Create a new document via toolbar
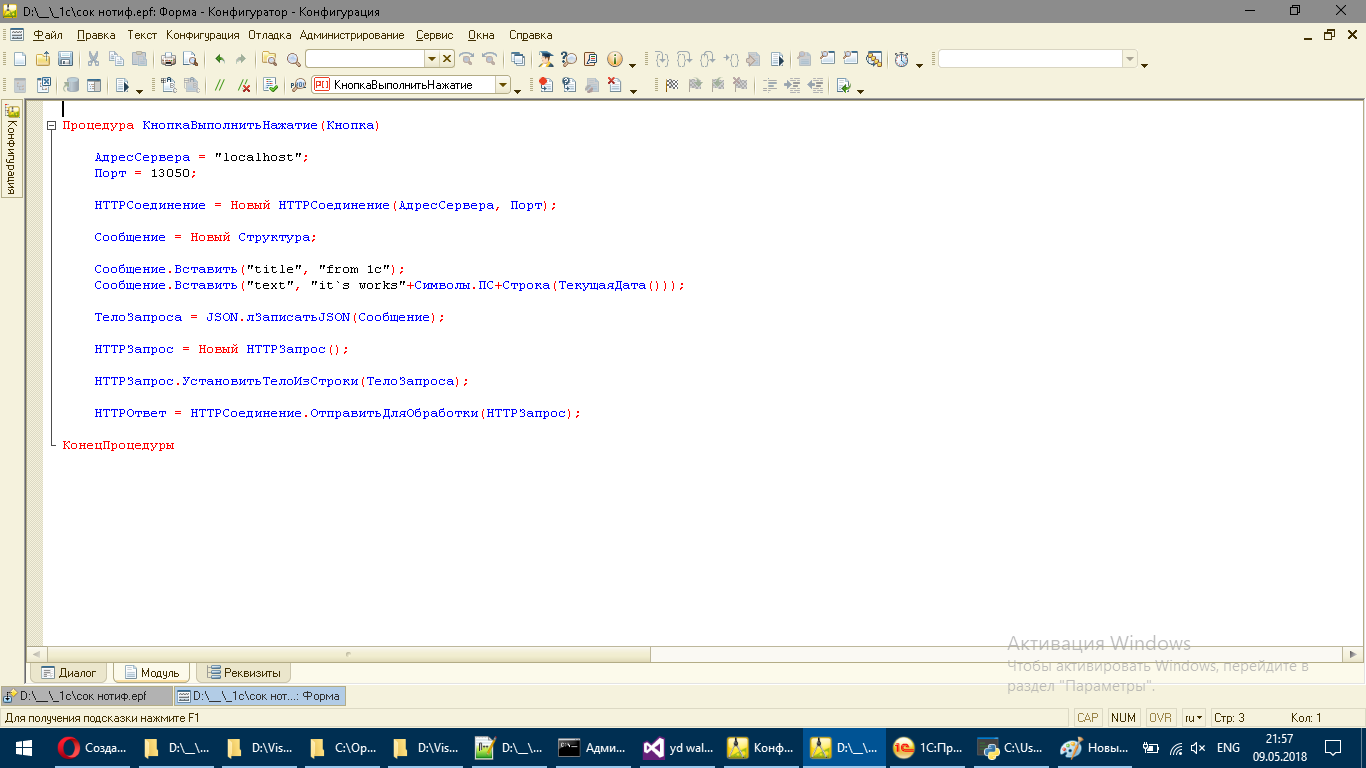This screenshot has height=768, width=1366. (19, 59)
